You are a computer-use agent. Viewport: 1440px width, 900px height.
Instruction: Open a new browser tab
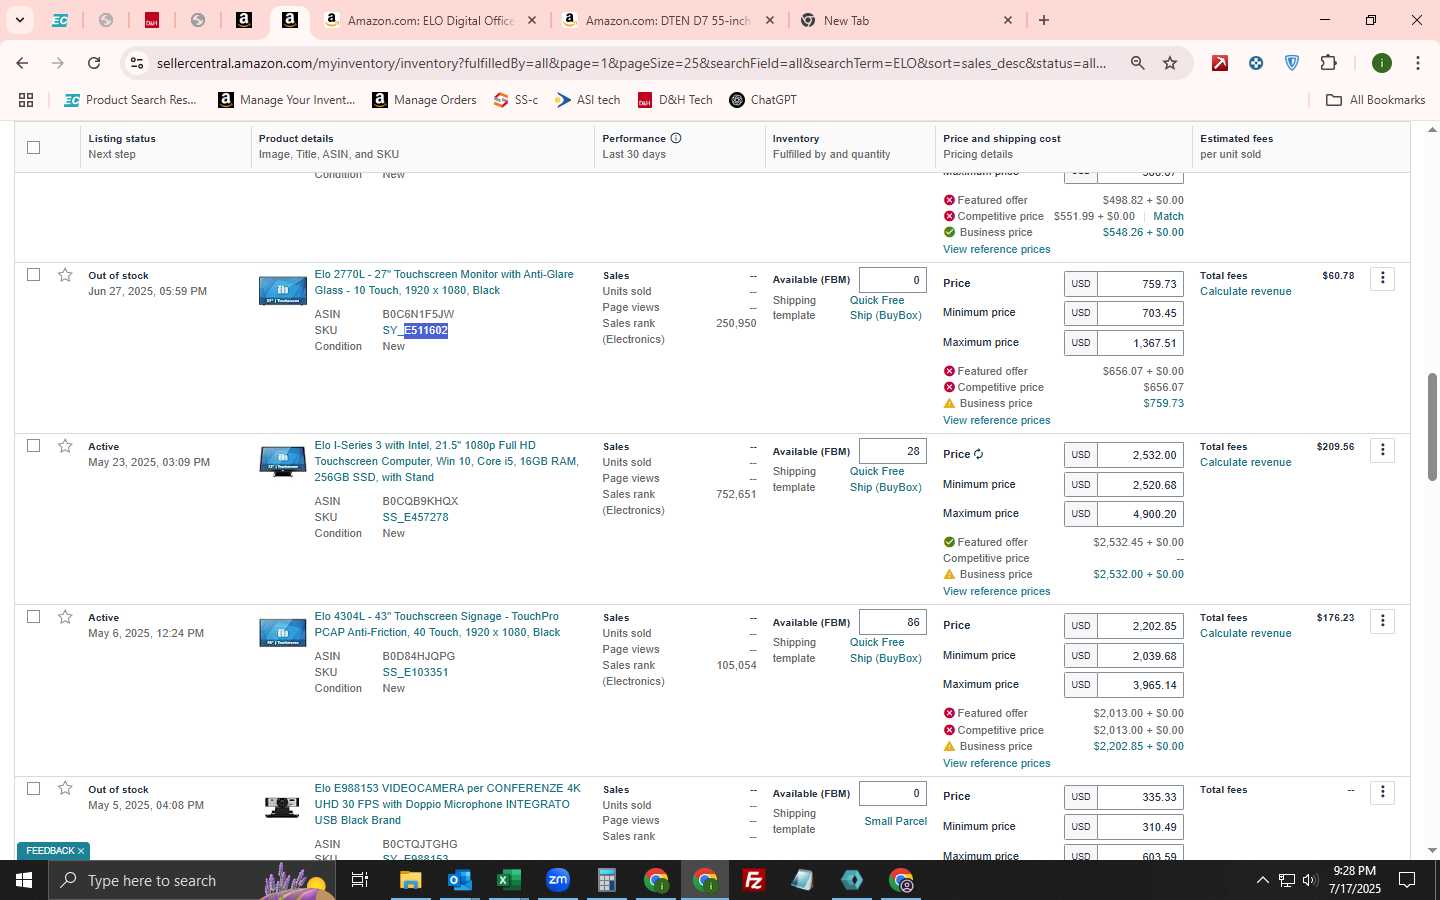click(x=1044, y=20)
